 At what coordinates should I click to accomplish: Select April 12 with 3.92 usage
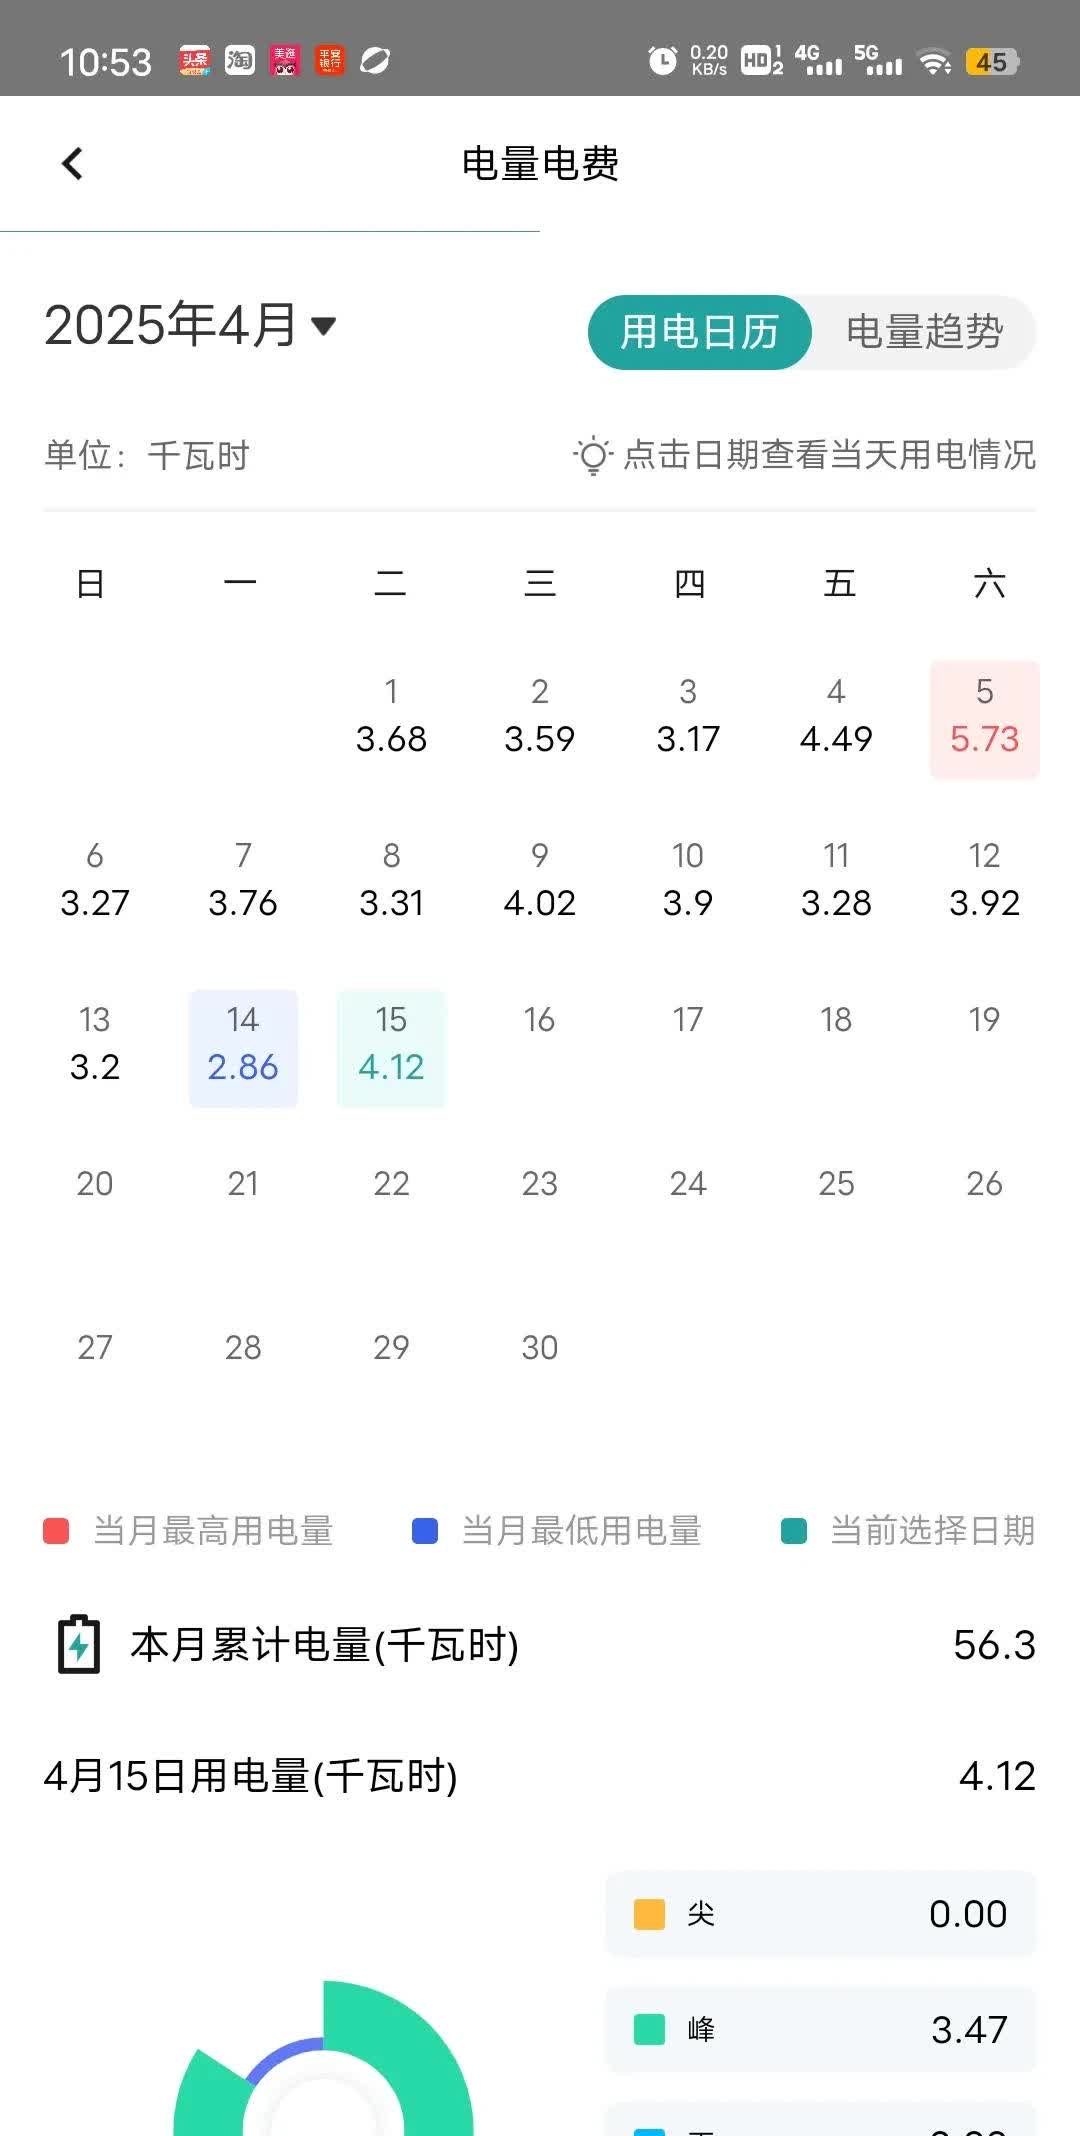[x=985, y=881]
